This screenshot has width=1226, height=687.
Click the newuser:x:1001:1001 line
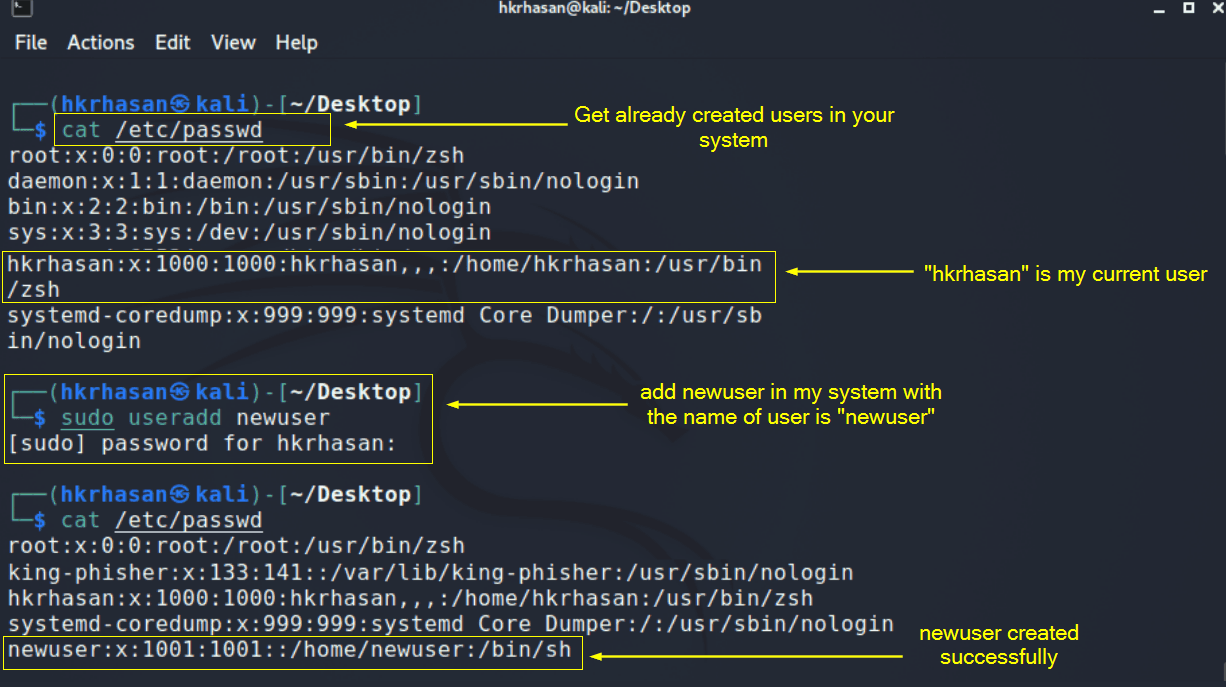point(289,650)
